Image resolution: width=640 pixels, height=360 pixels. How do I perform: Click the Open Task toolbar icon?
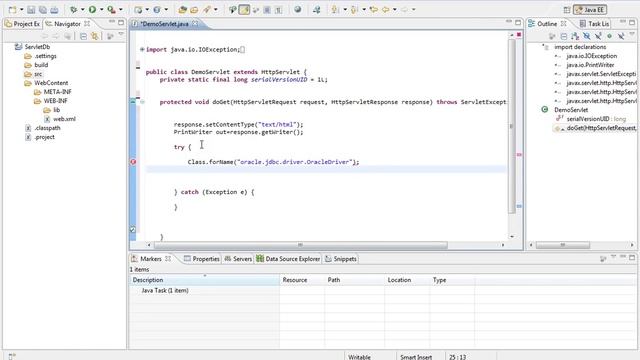pyautogui.click(x=194, y=9)
